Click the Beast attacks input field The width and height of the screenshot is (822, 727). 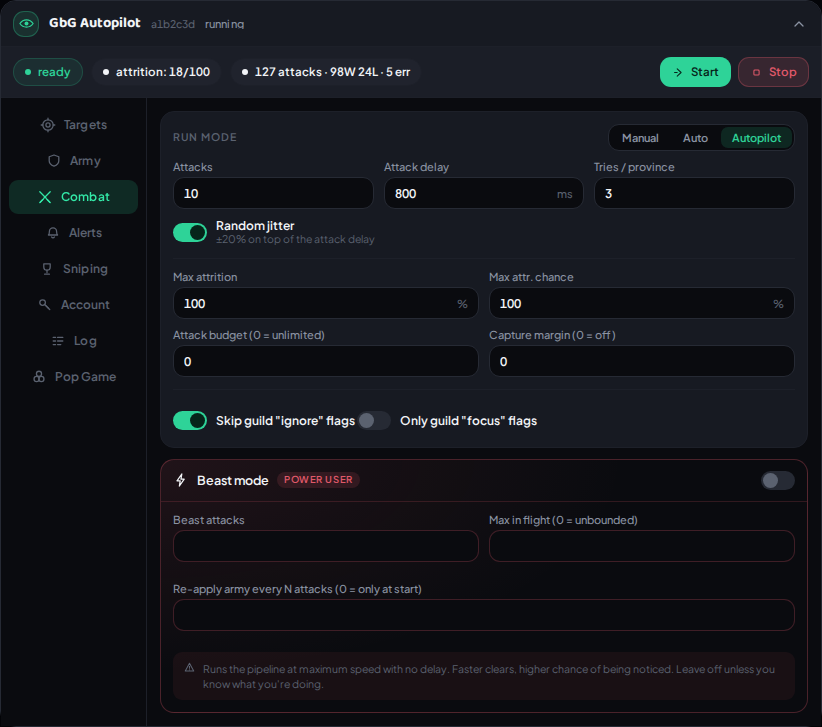[x=326, y=546]
